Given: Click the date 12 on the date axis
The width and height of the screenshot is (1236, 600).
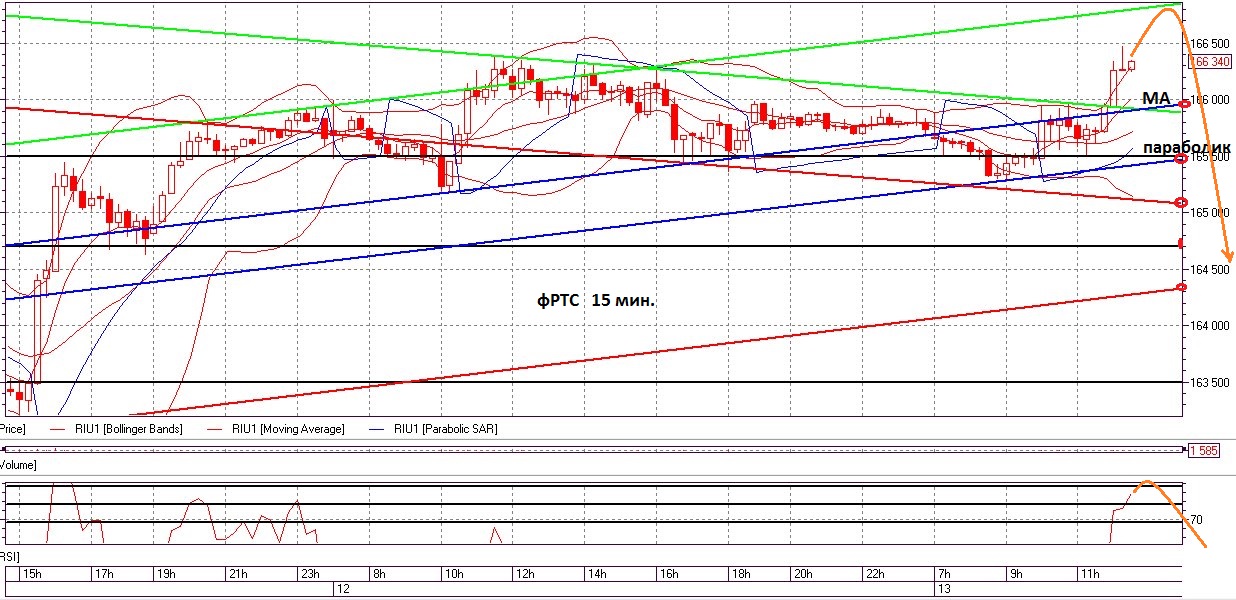Looking at the screenshot, I should coord(342,590).
